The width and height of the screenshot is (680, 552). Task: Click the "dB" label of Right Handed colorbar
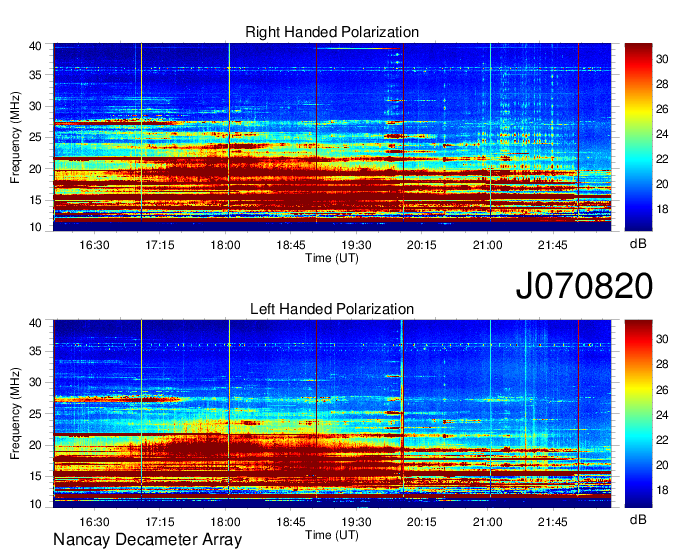[638, 244]
